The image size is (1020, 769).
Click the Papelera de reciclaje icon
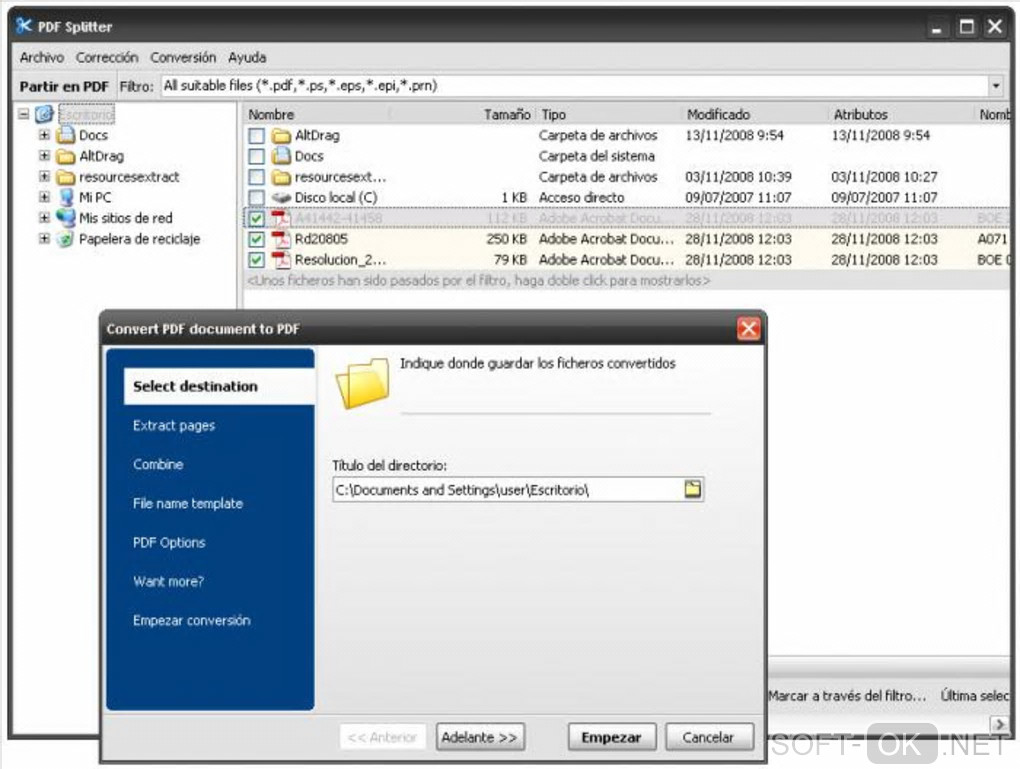click(65, 239)
